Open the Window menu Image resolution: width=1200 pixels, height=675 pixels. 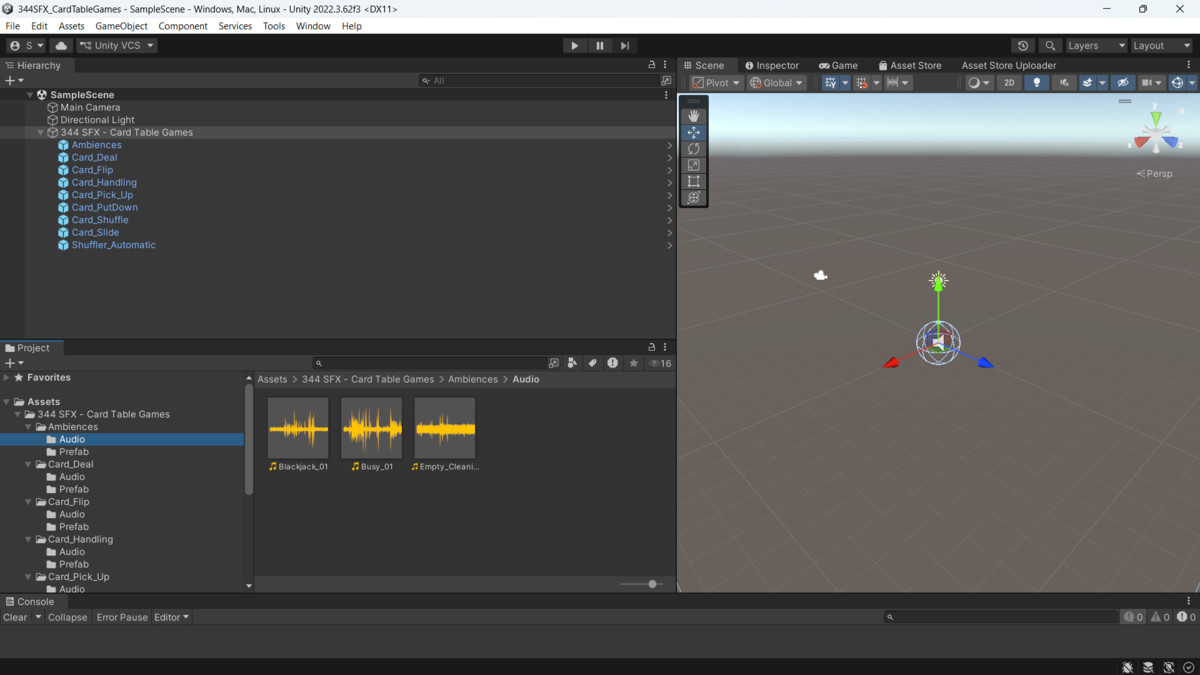pyautogui.click(x=313, y=26)
